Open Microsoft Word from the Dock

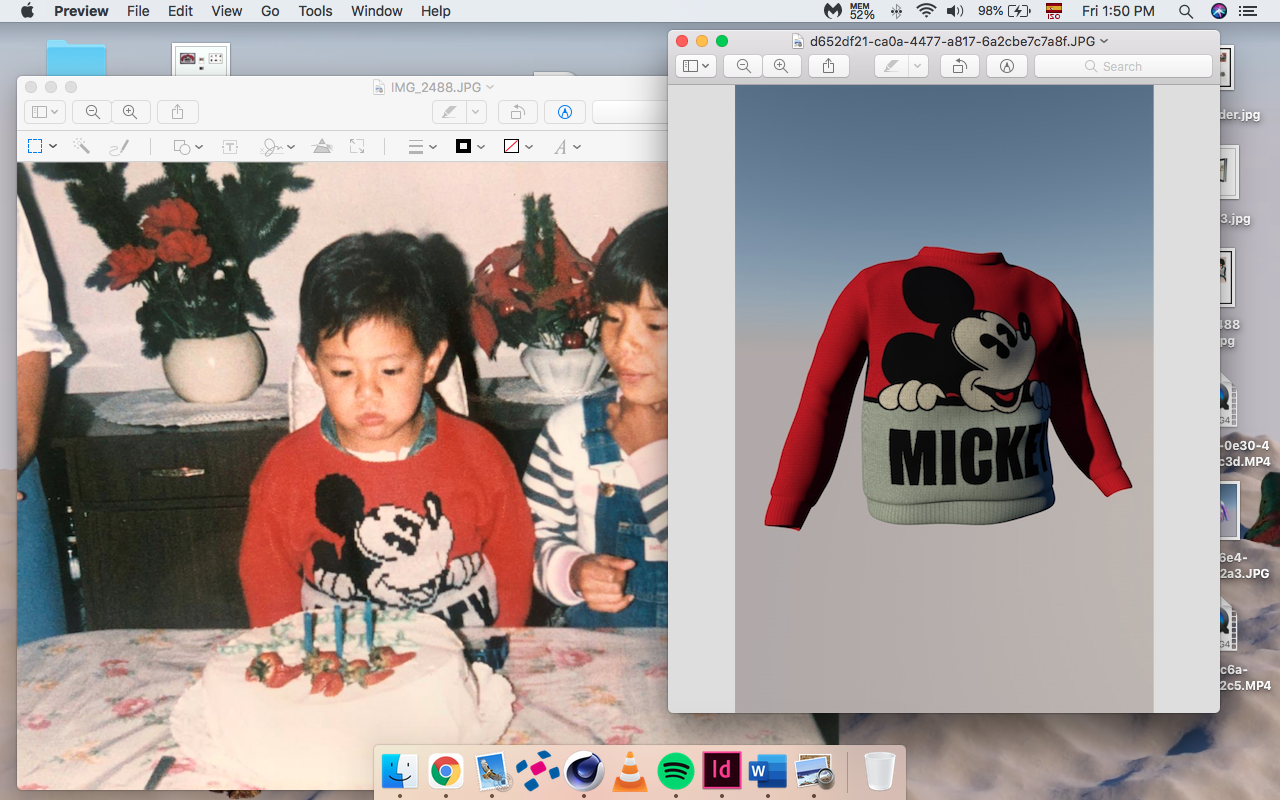768,771
